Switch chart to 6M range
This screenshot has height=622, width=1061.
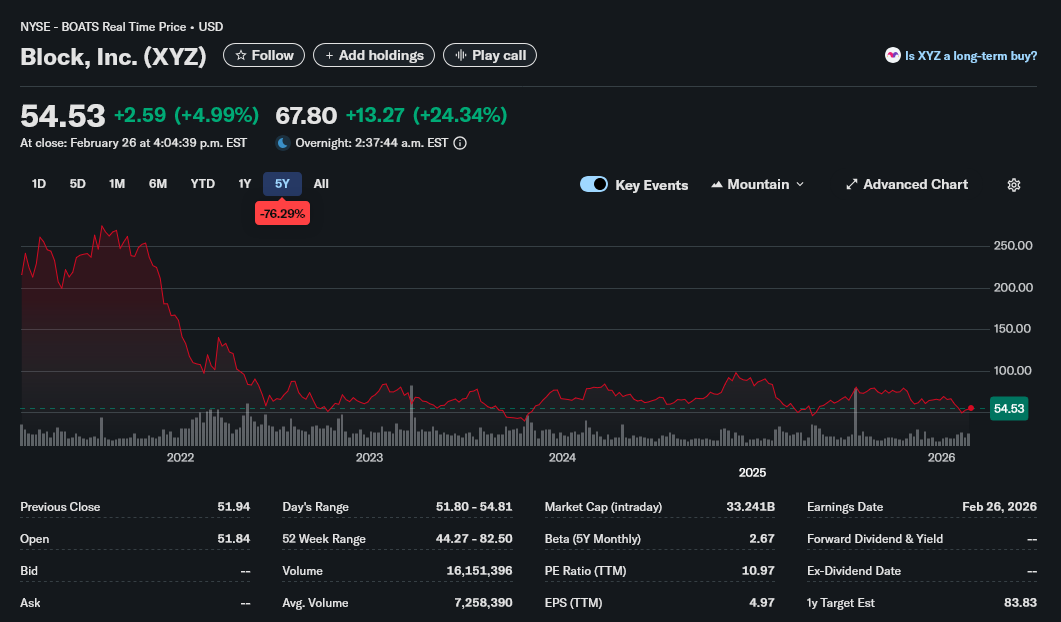tap(158, 183)
